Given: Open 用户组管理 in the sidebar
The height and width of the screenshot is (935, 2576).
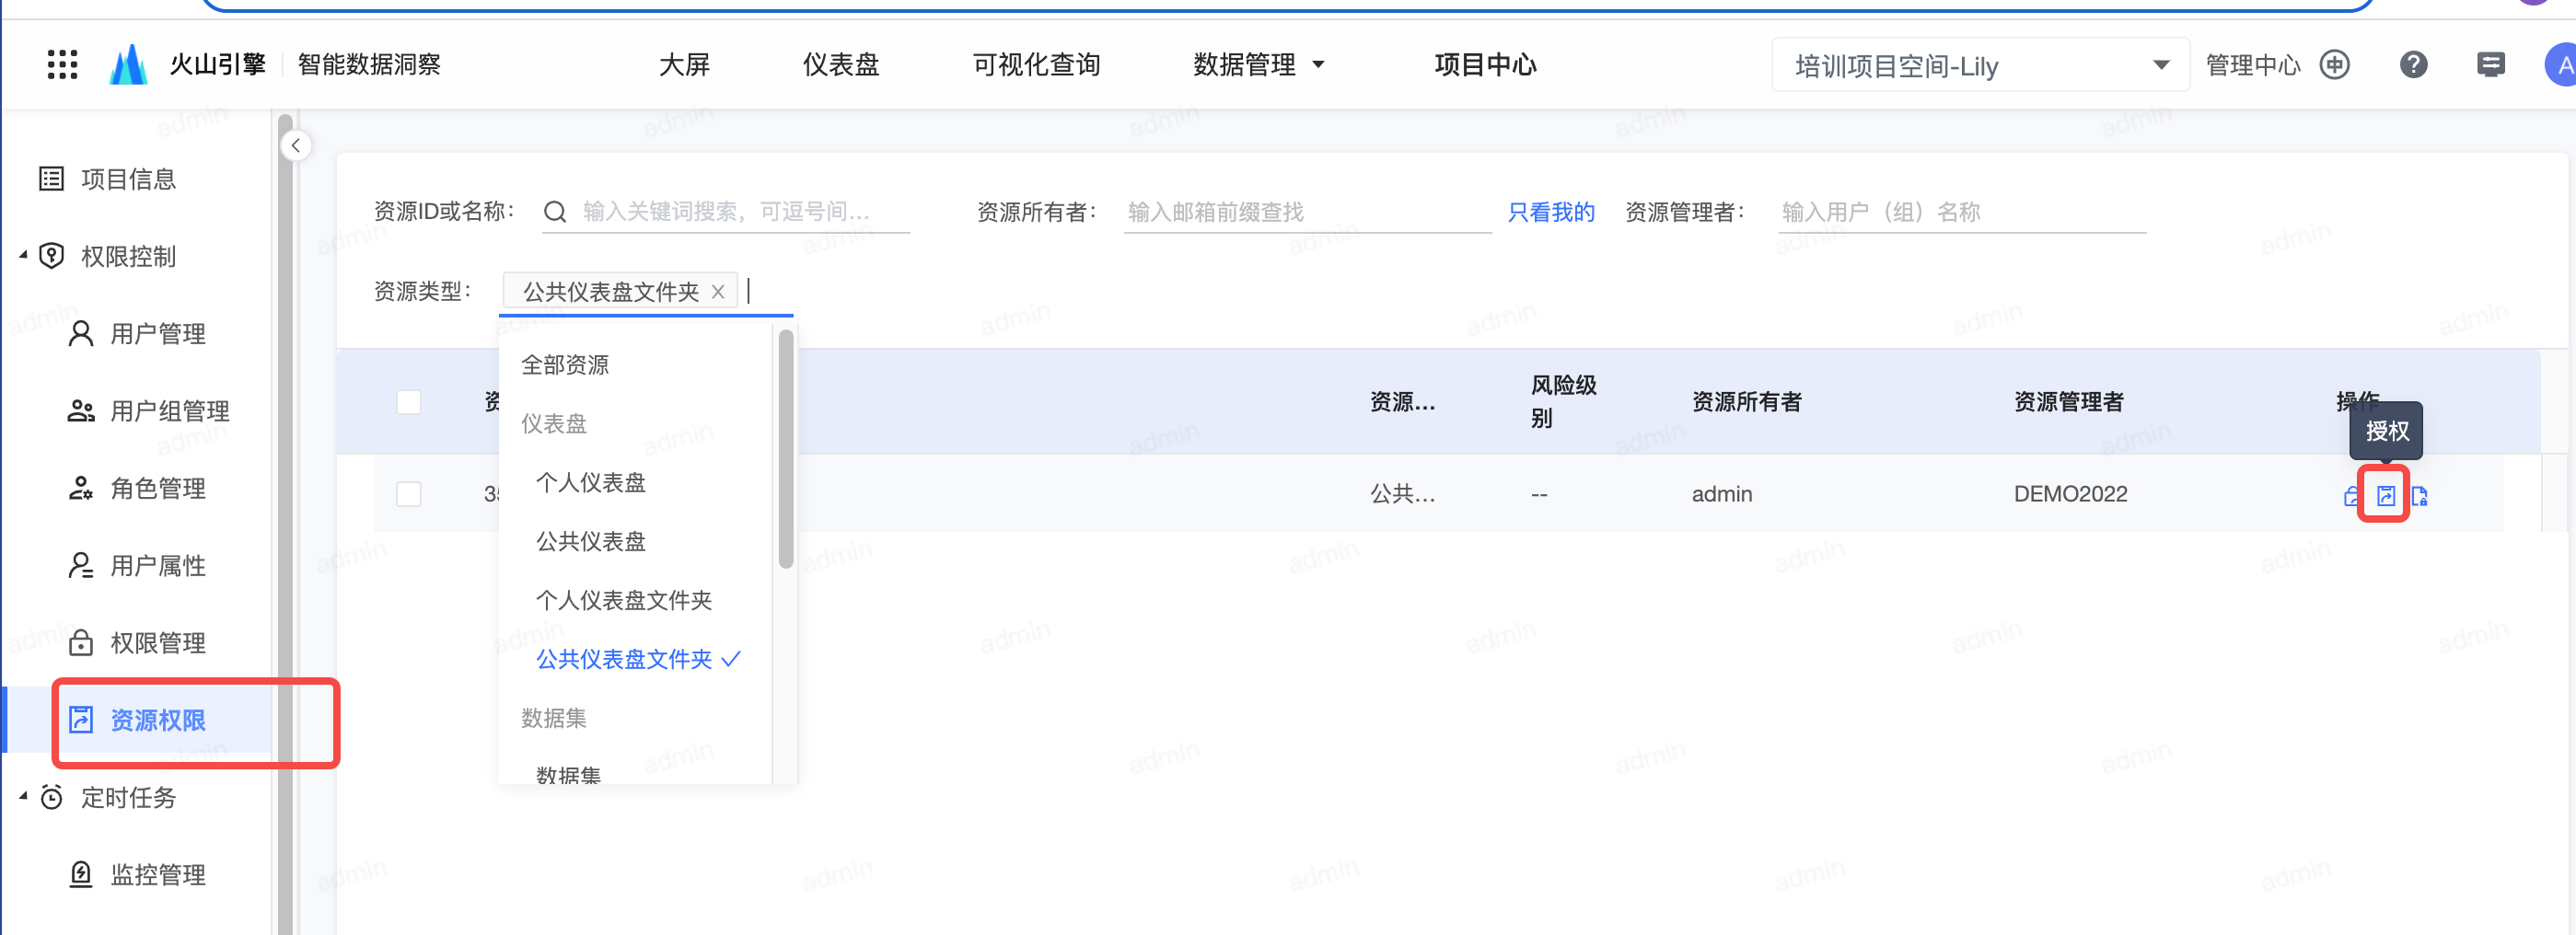Looking at the screenshot, I should [x=169, y=411].
